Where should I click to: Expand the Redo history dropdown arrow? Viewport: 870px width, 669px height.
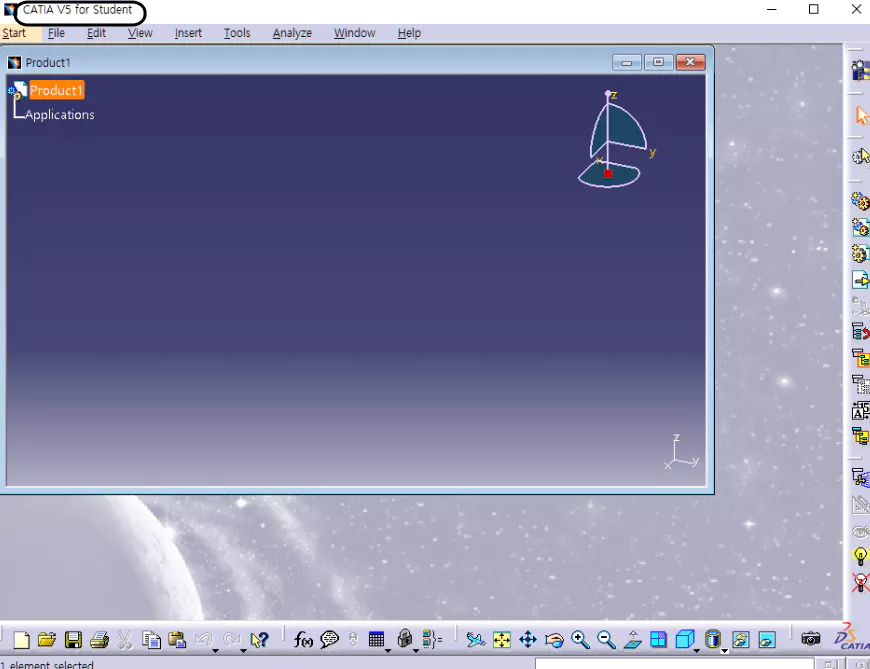[243, 650]
